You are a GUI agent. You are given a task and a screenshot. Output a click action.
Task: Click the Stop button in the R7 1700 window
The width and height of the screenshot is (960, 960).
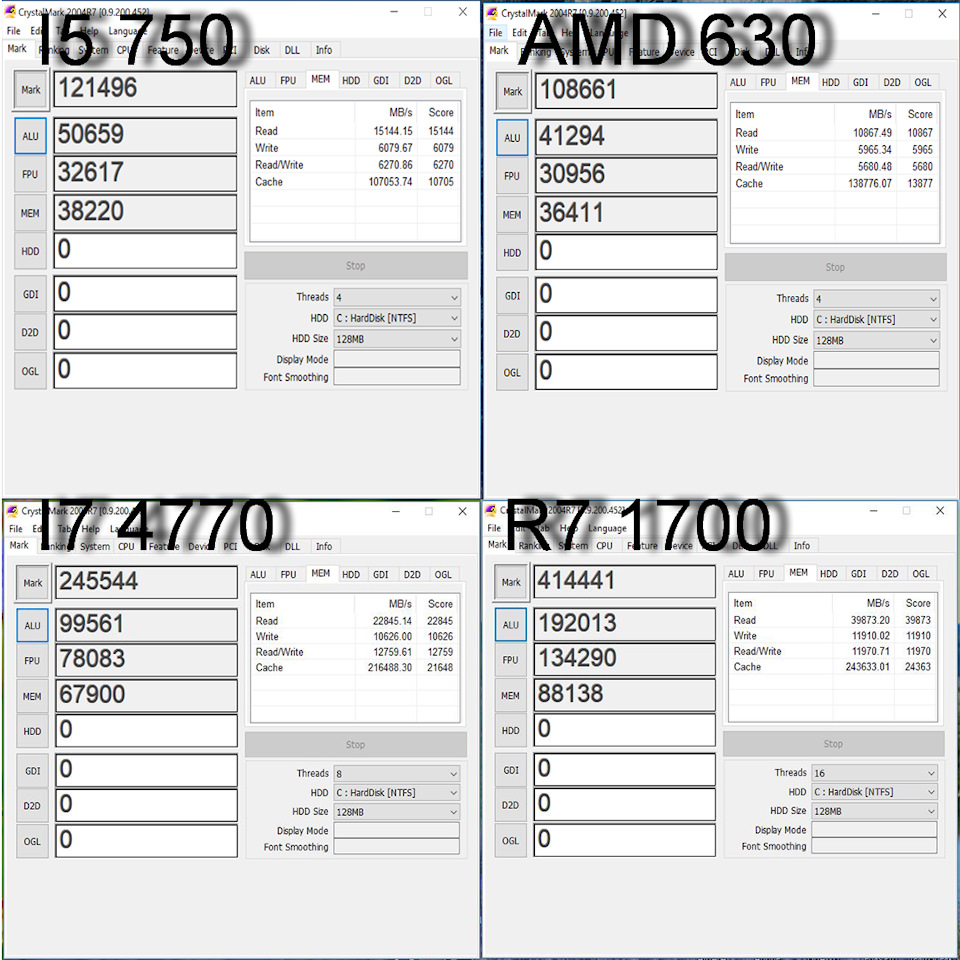[833, 744]
